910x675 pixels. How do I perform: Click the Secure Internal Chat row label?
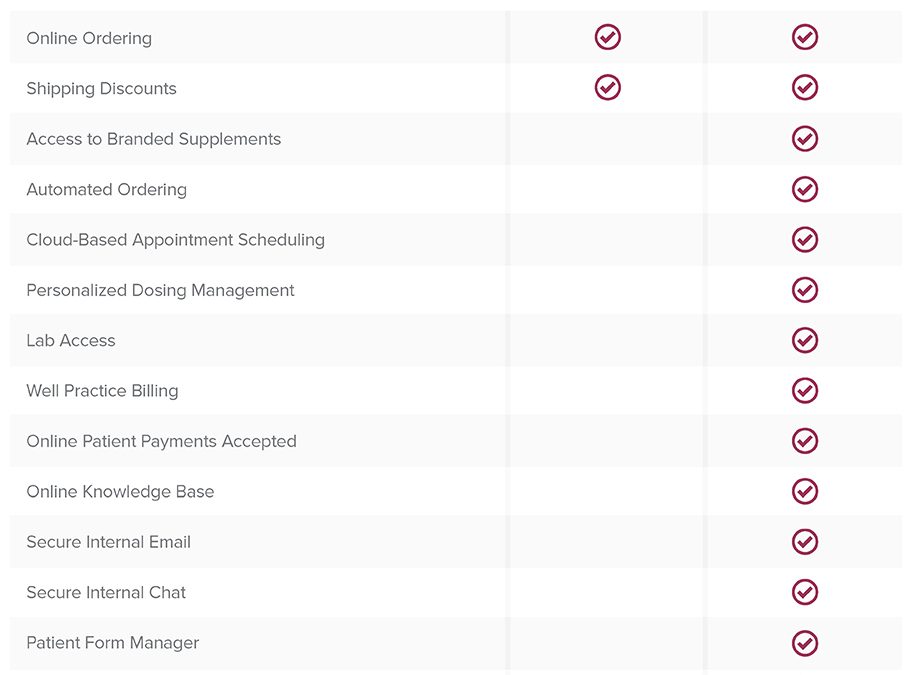coord(106,592)
